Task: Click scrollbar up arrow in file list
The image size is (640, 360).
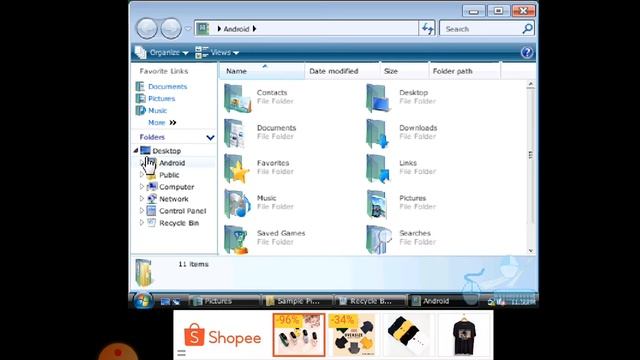Action: pos(531,84)
